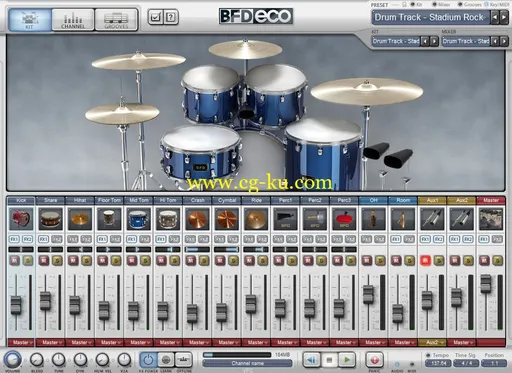Select the Mid Tom slot image
The height and width of the screenshot is (373, 512).
coord(138,219)
